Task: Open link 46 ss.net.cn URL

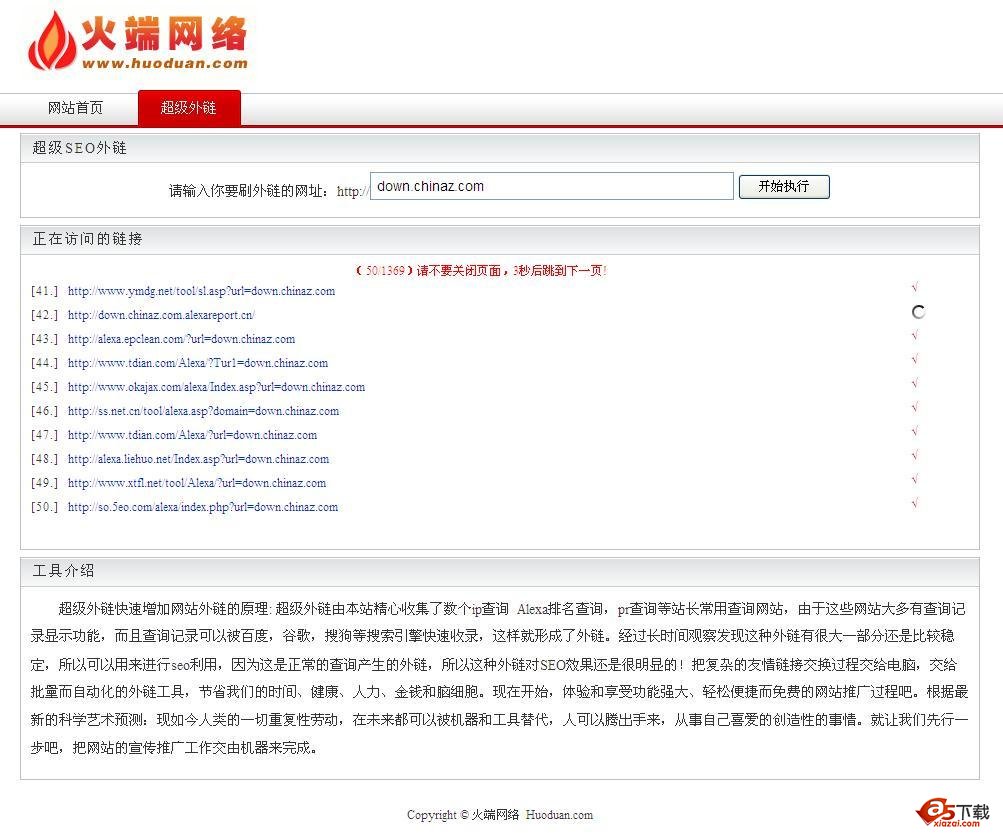Action: (203, 411)
